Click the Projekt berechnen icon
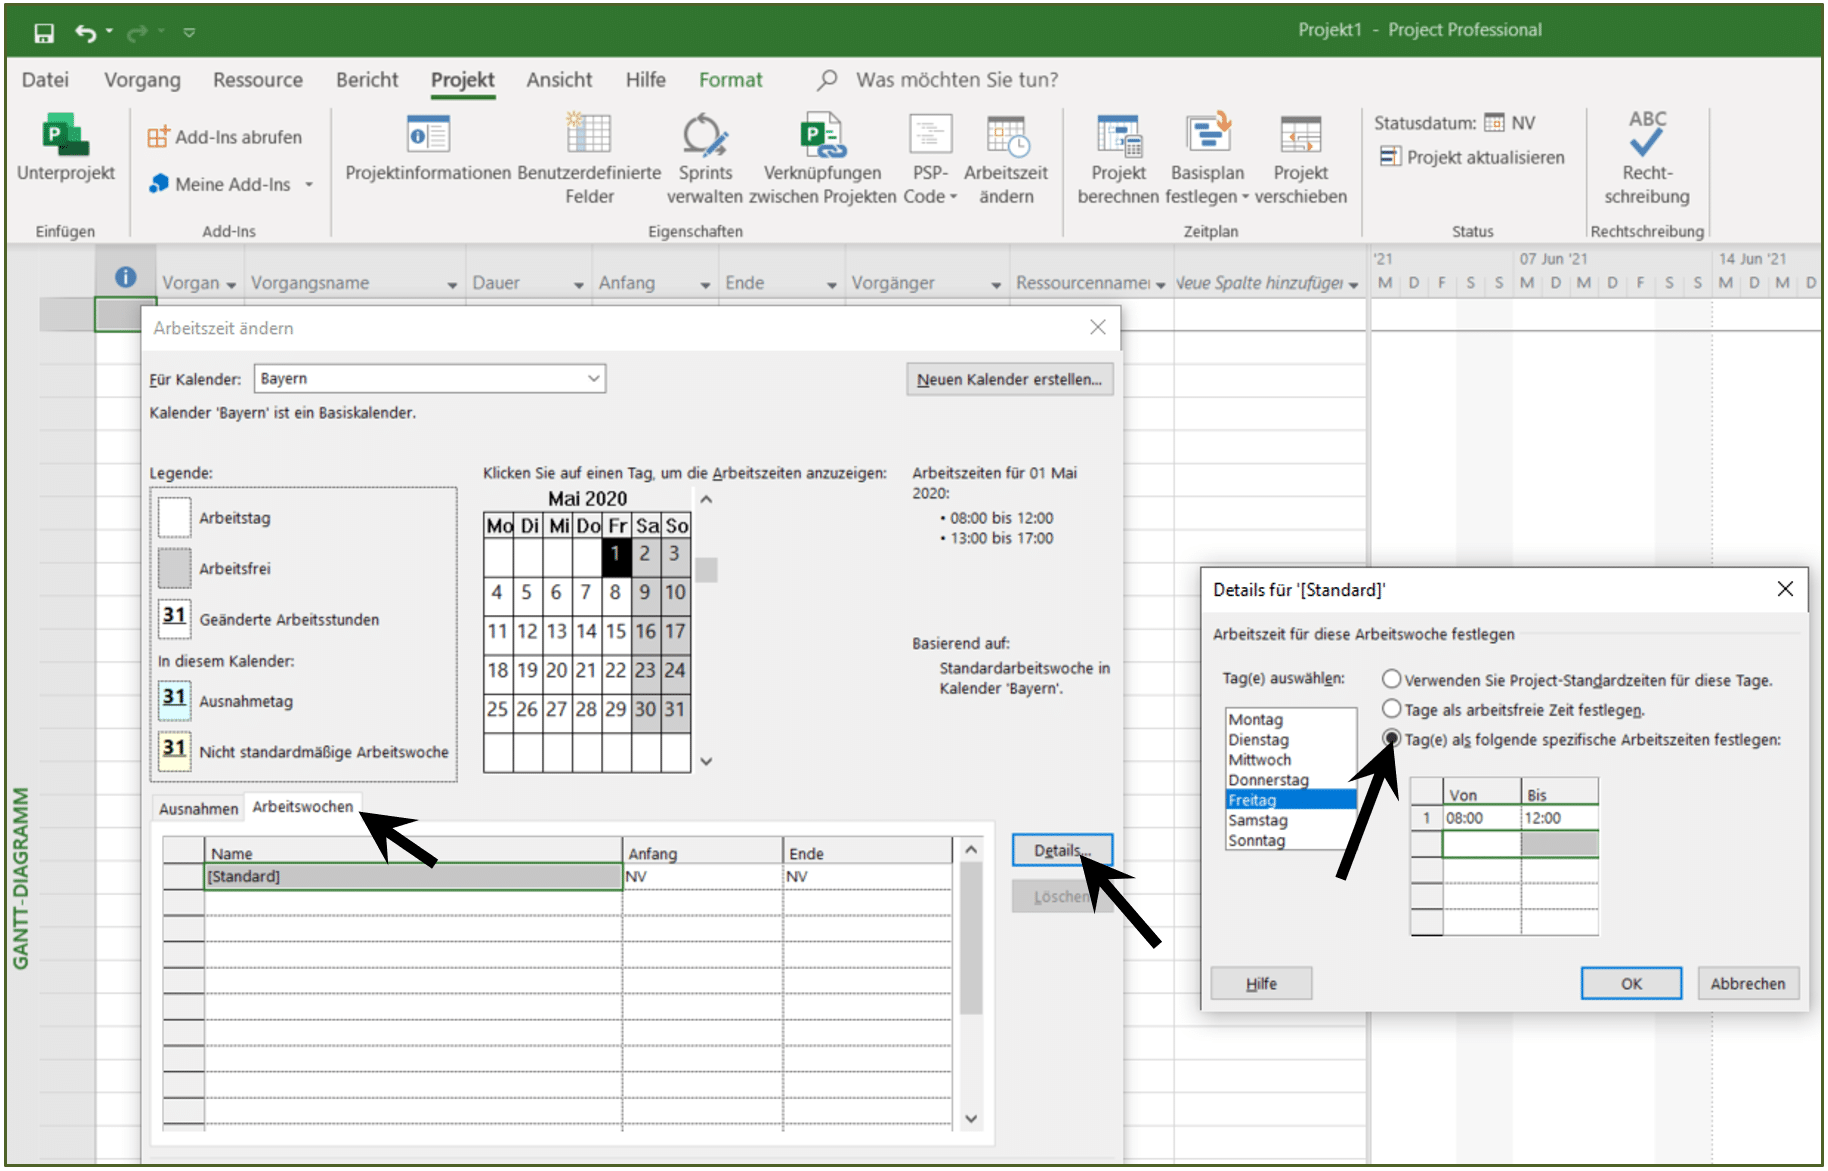 click(x=1118, y=136)
